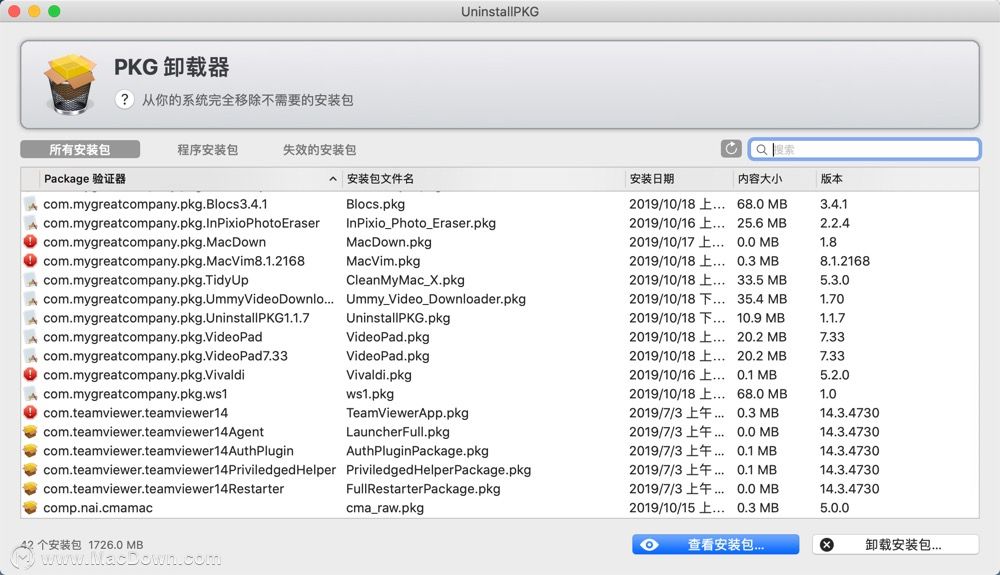Click FullRestarterPackage.pkg file name
Viewport: 1000px width, 575px height.
click(423, 489)
